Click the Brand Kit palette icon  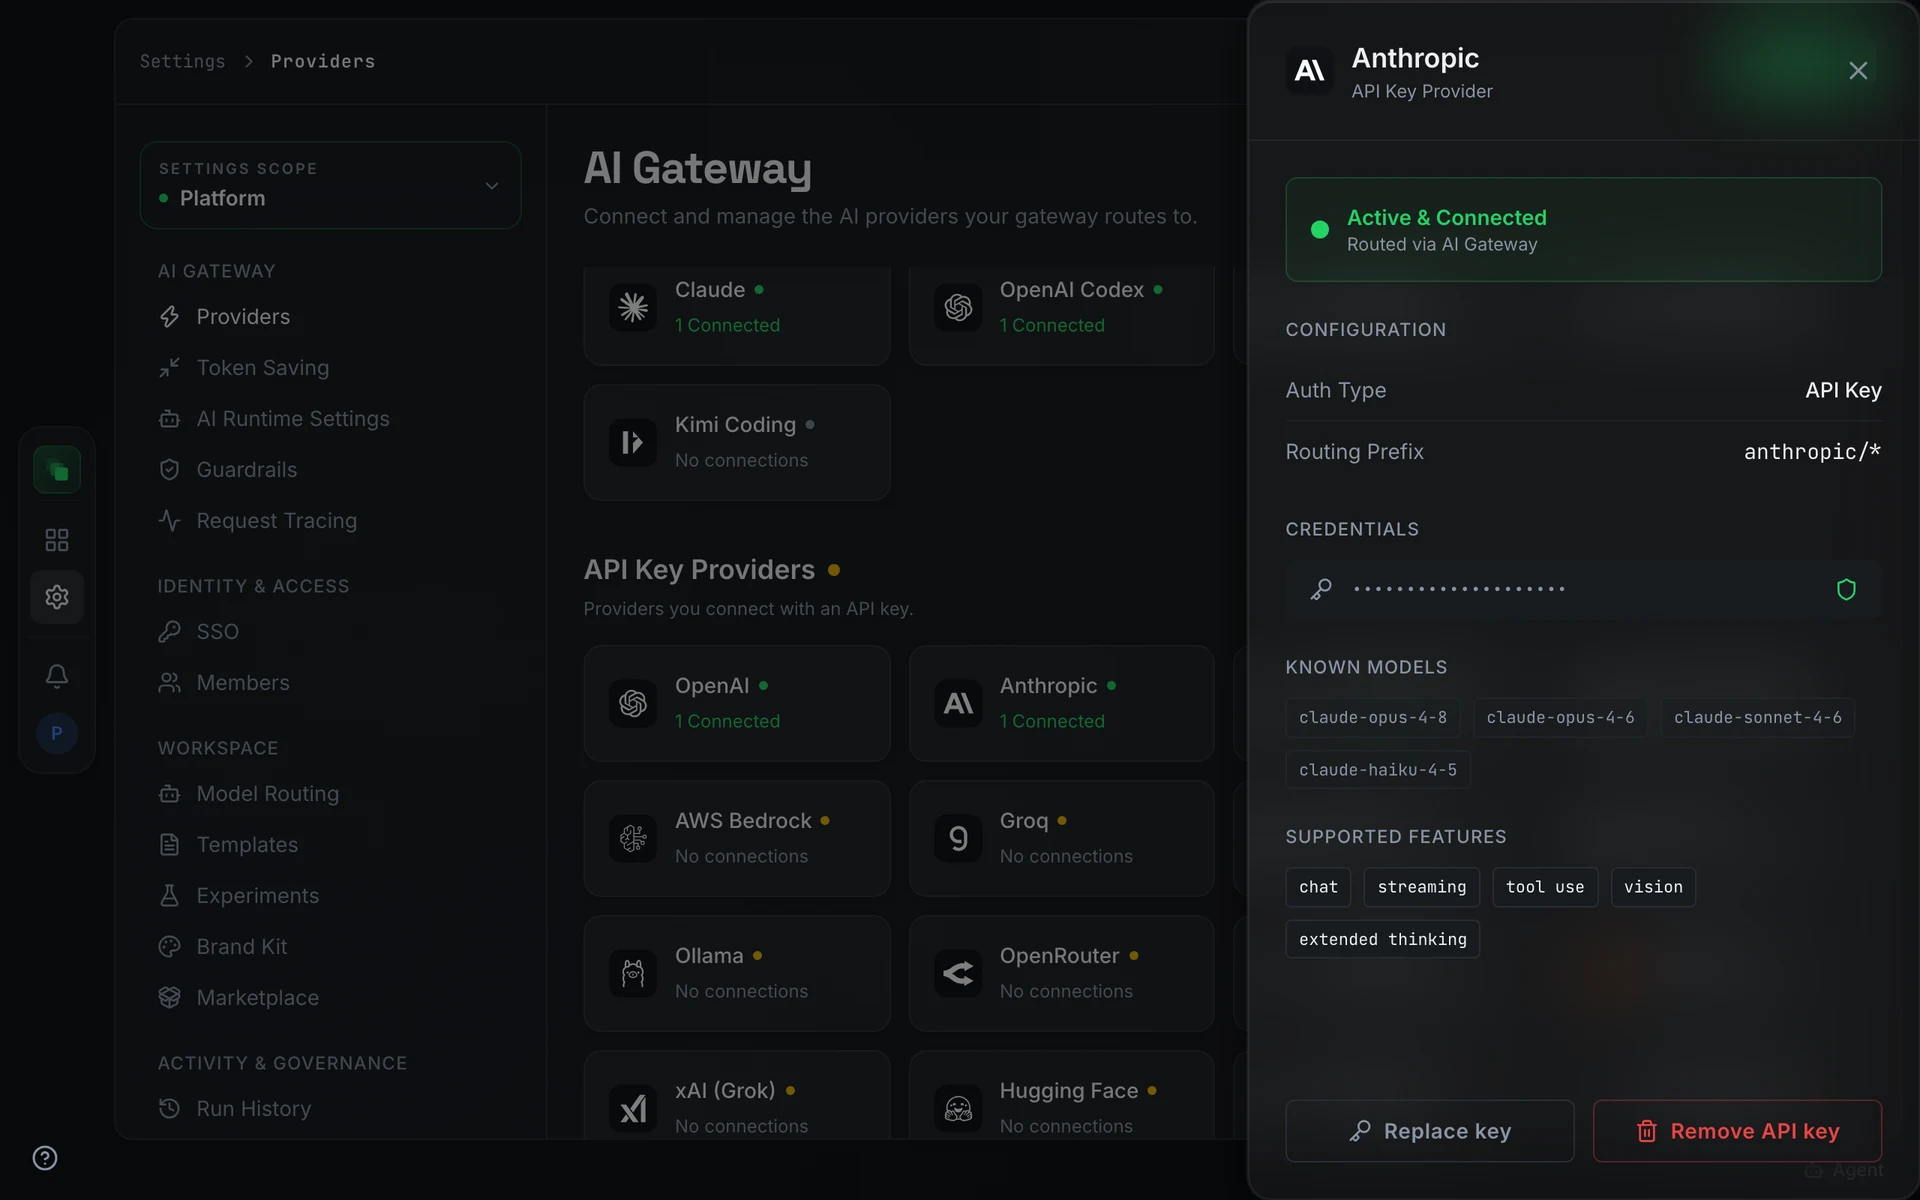click(x=169, y=947)
